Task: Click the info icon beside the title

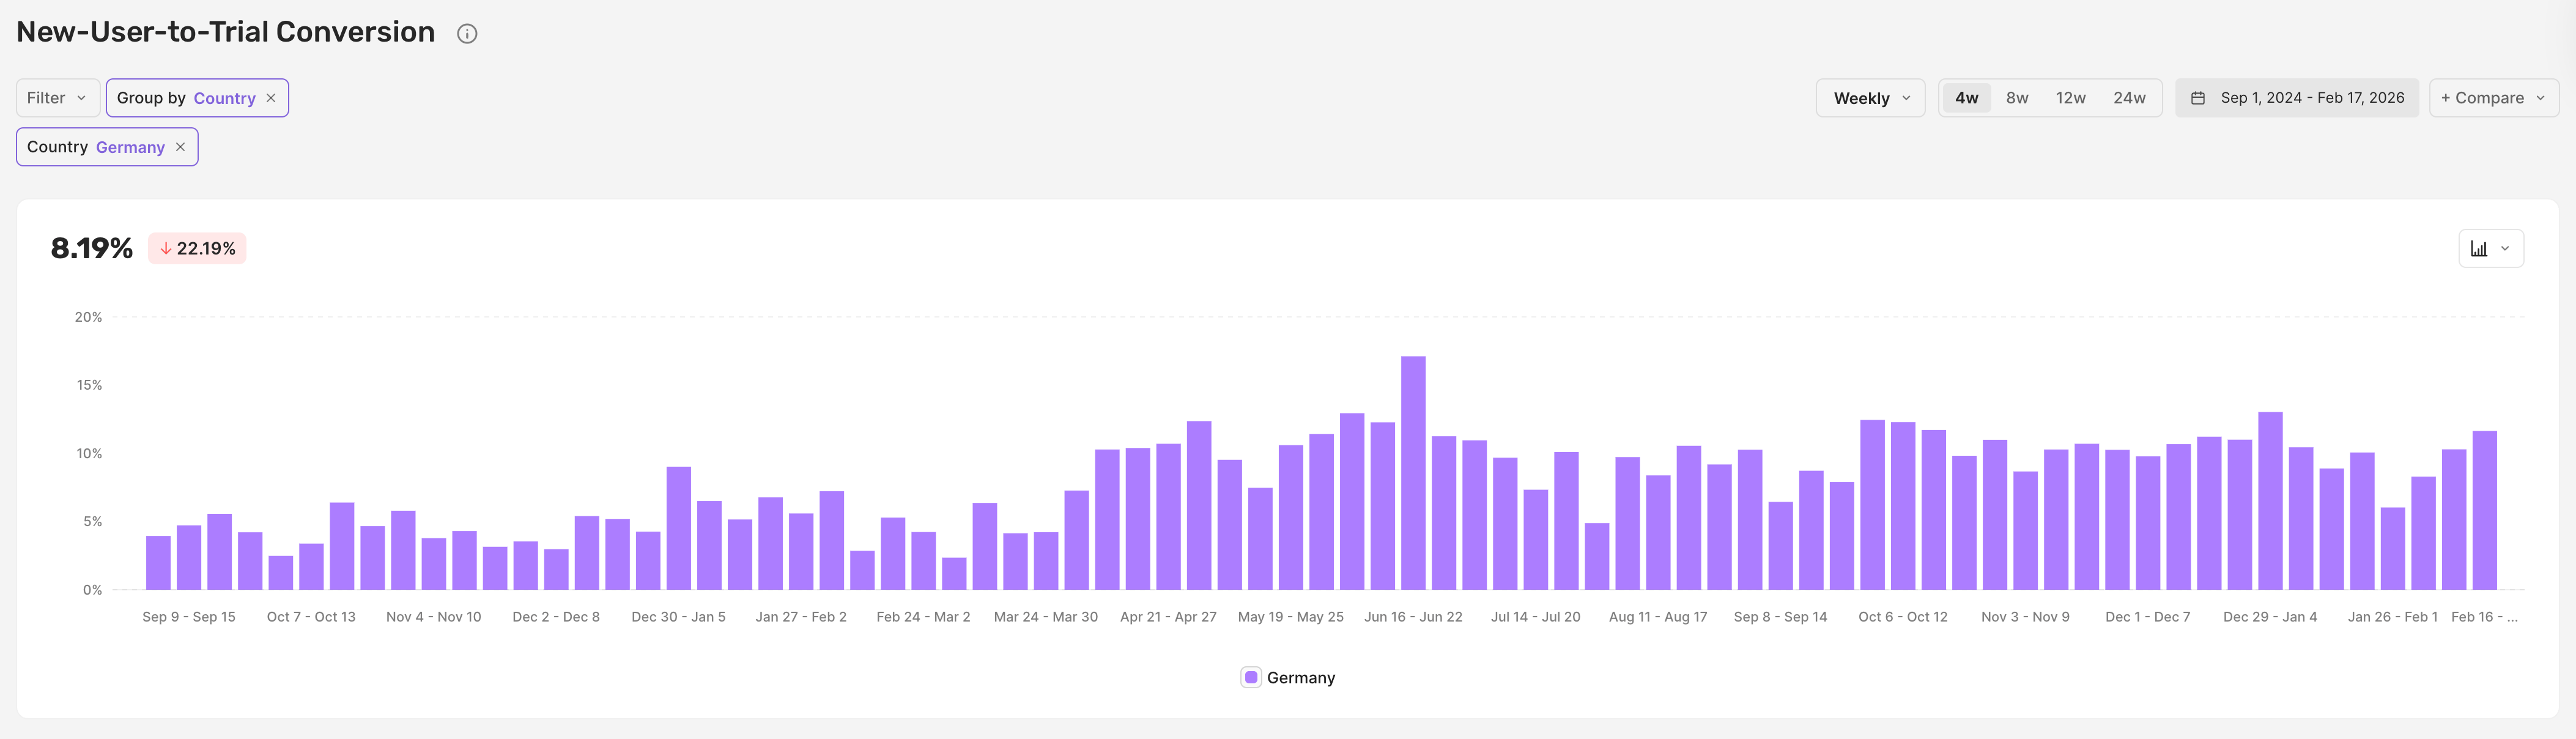Action: pyautogui.click(x=467, y=34)
